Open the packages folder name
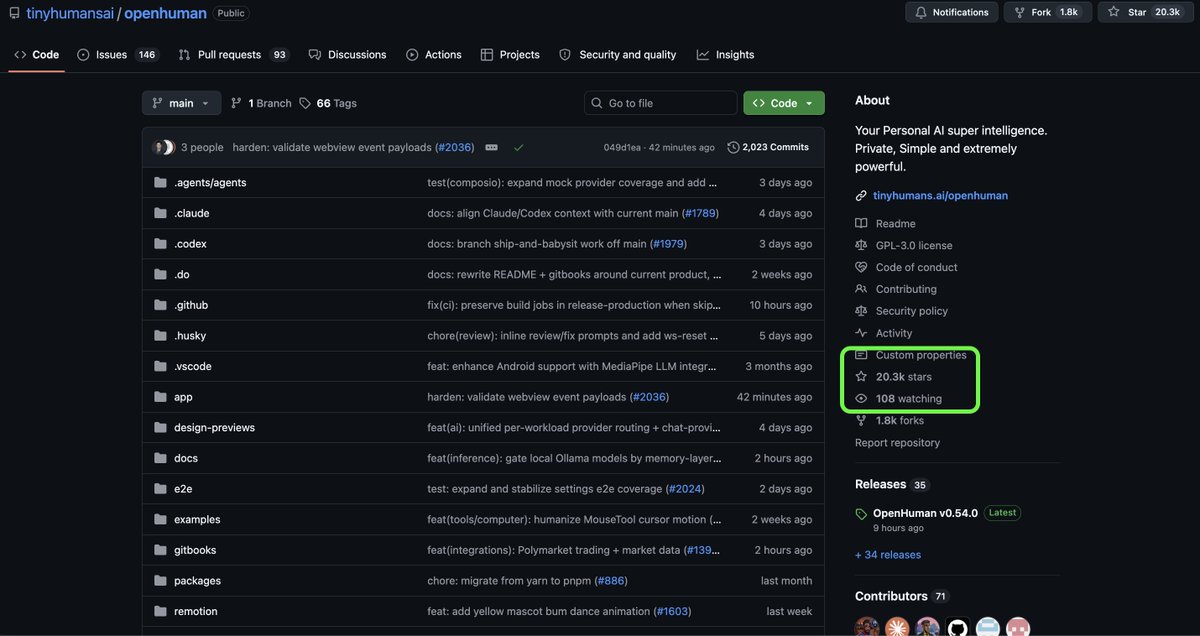 pos(197,581)
